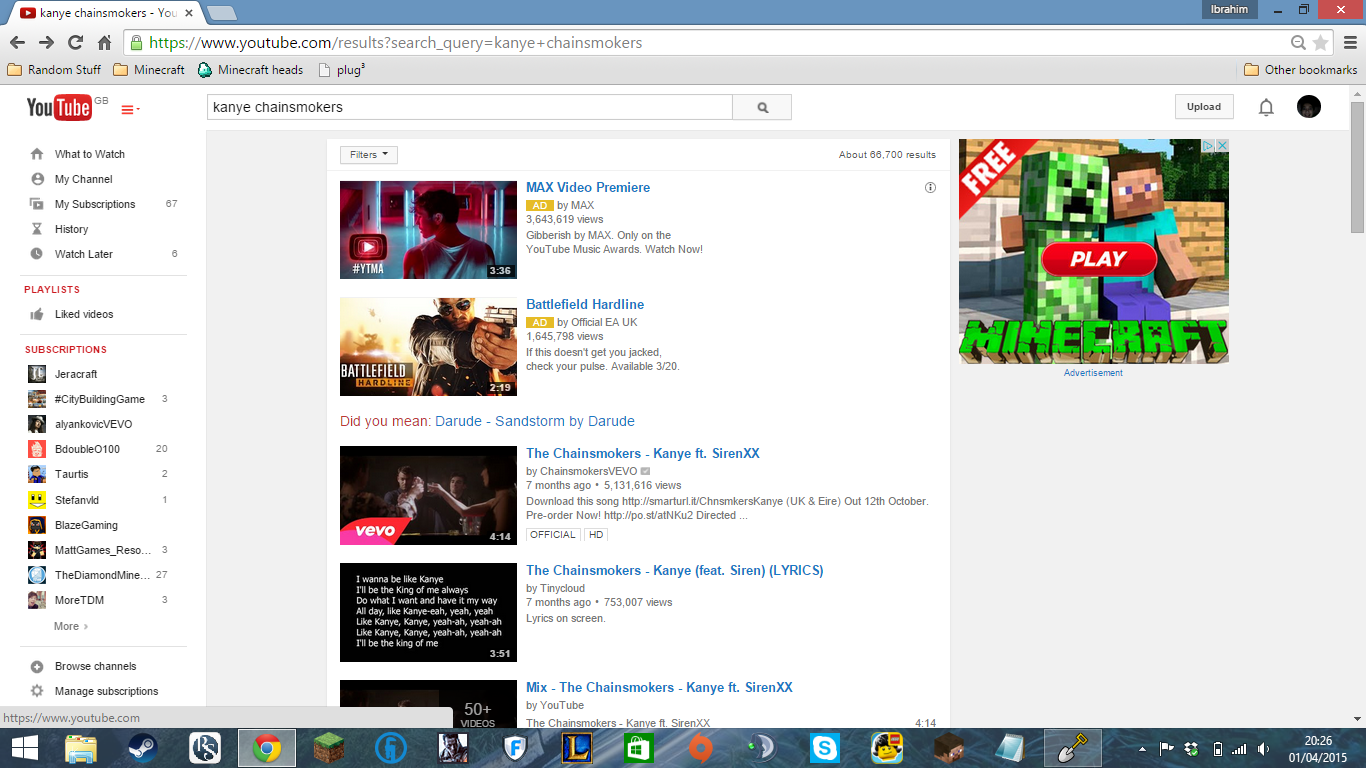Click the ad info icon

tap(930, 188)
